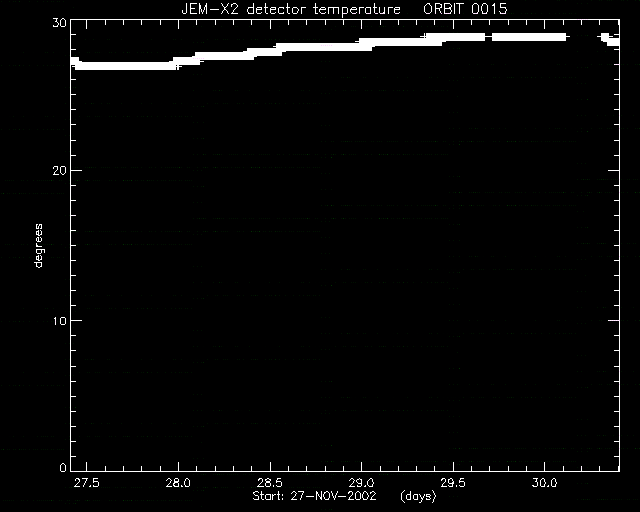Click the x-axis tick label 30.0

(x=544, y=483)
